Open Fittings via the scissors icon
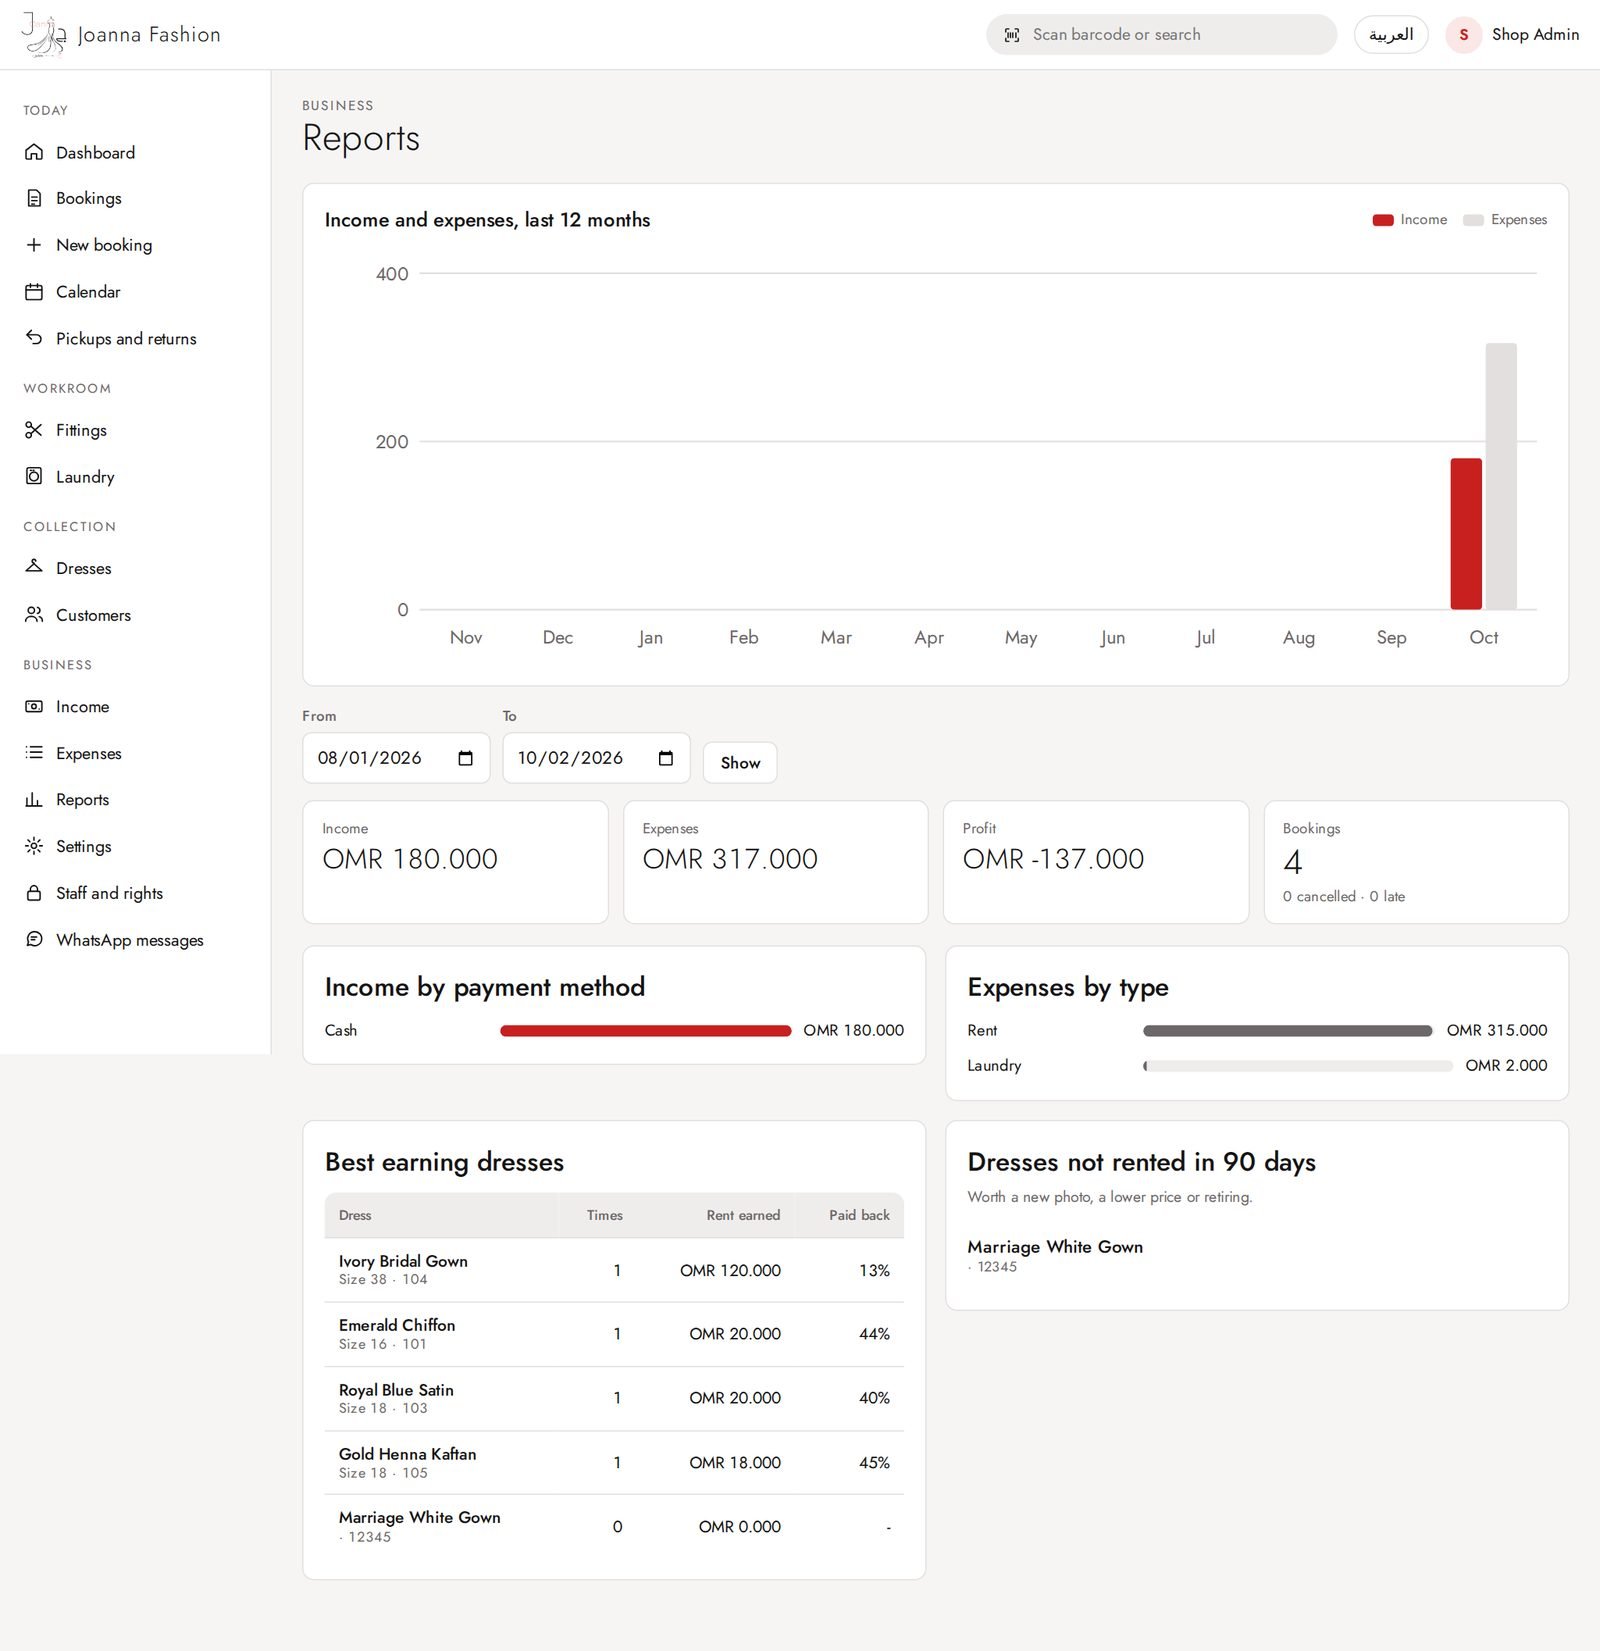Viewport: 1600px width, 1651px height. tap(34, 430)
